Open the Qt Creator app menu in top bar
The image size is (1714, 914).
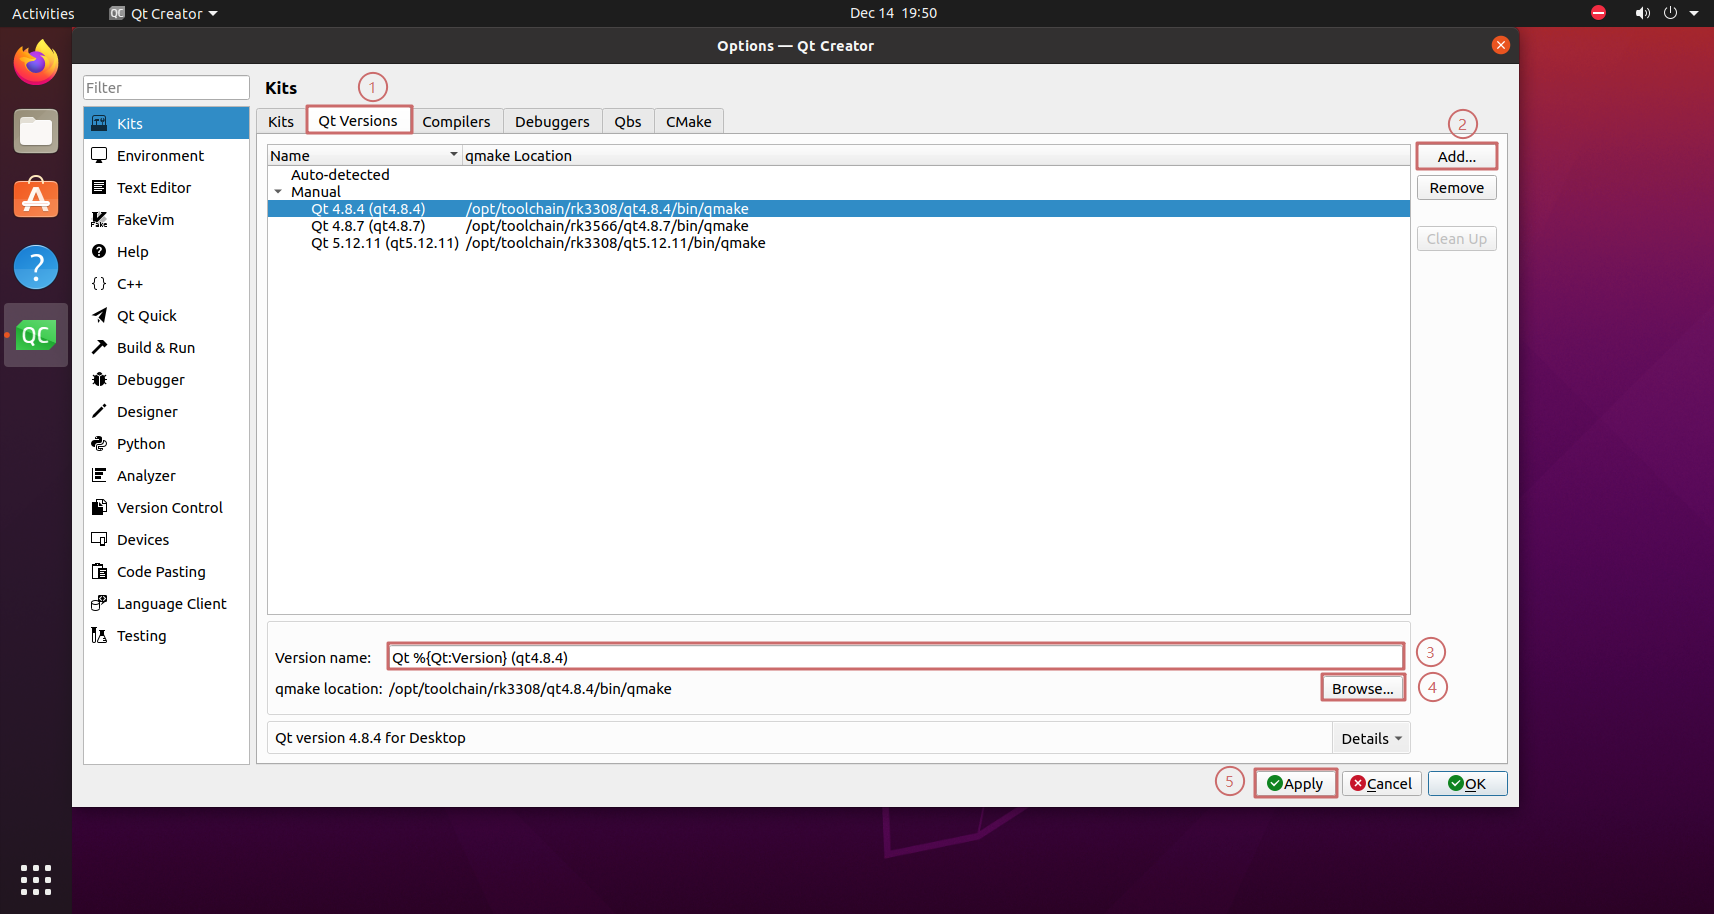164,14
